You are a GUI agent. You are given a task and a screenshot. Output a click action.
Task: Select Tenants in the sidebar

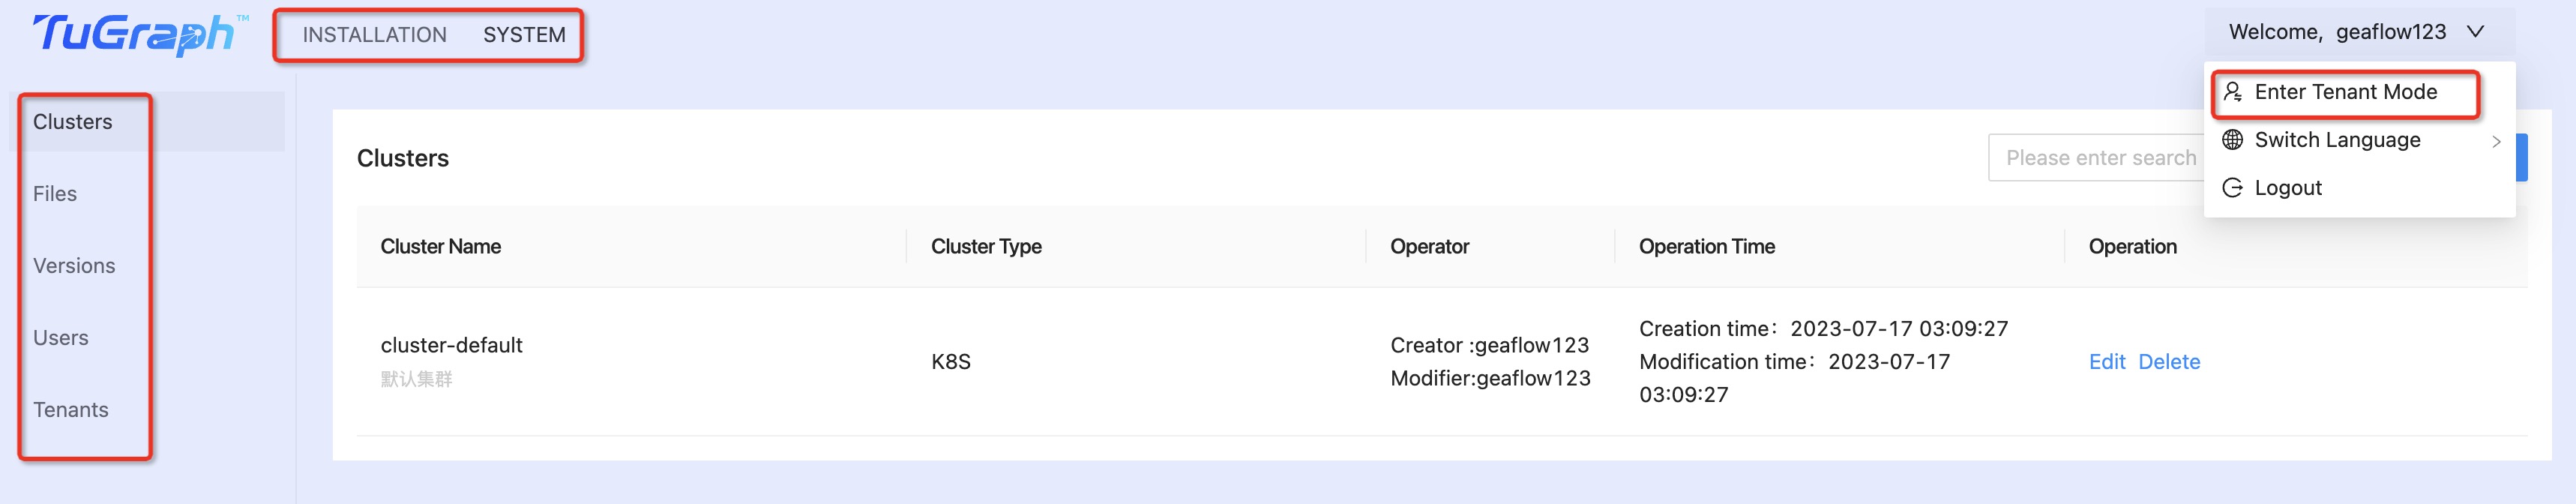click(x=70, y=409)
